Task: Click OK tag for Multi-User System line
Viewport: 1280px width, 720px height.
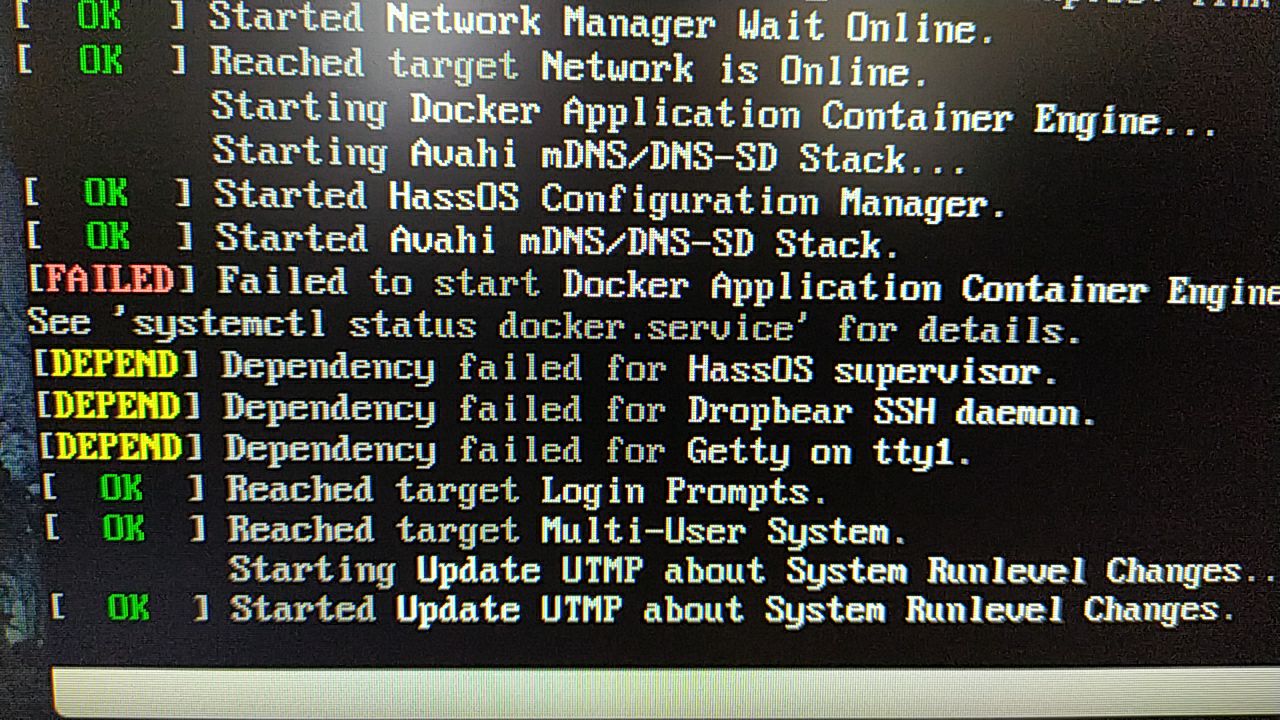Action: 124,528
